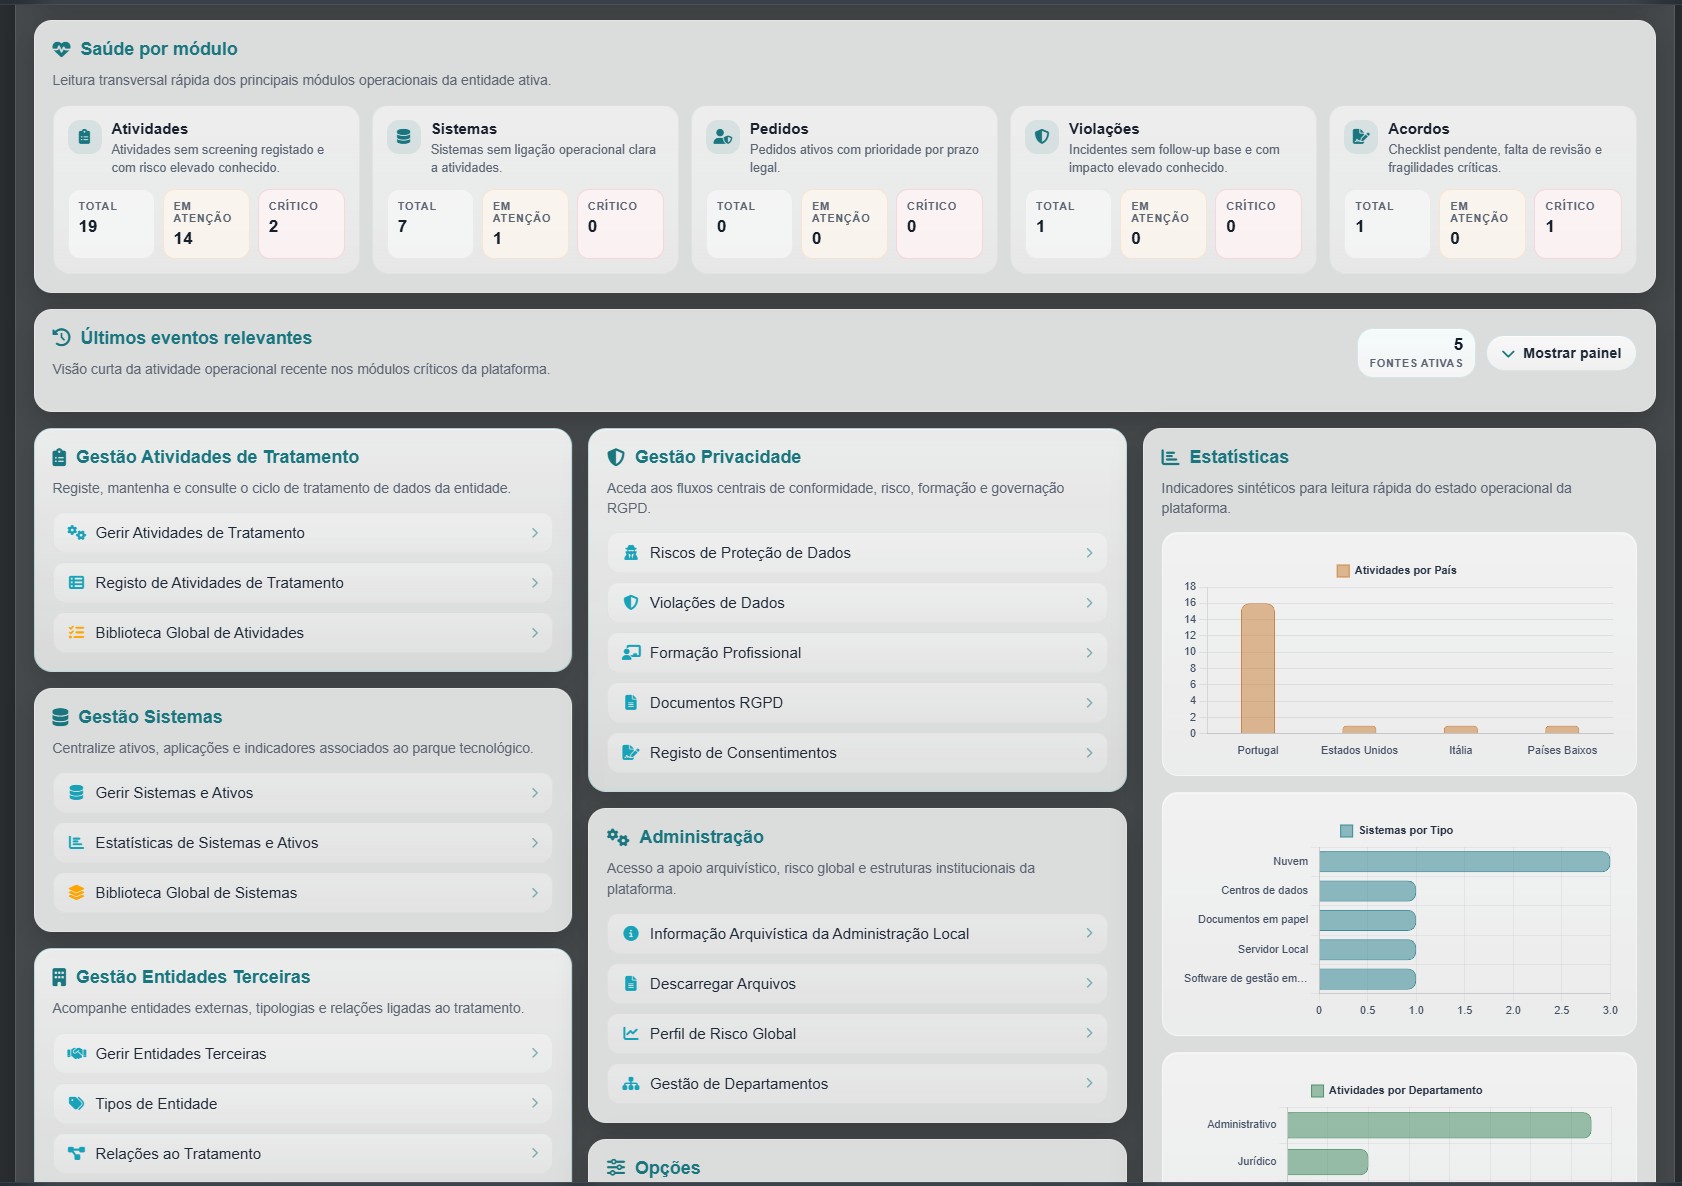Click the clipboard icon in Atividades card

[x=85, y=137]
